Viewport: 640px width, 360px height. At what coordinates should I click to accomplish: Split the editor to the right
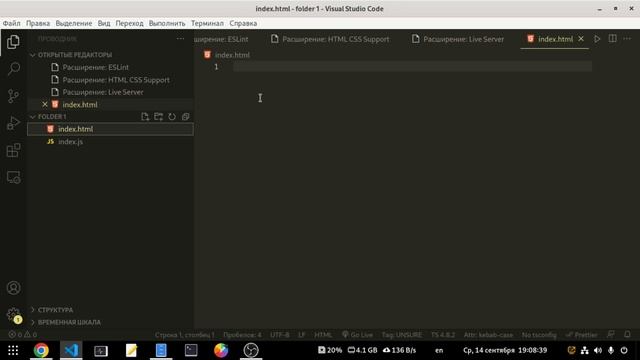(x=612, y=39)
